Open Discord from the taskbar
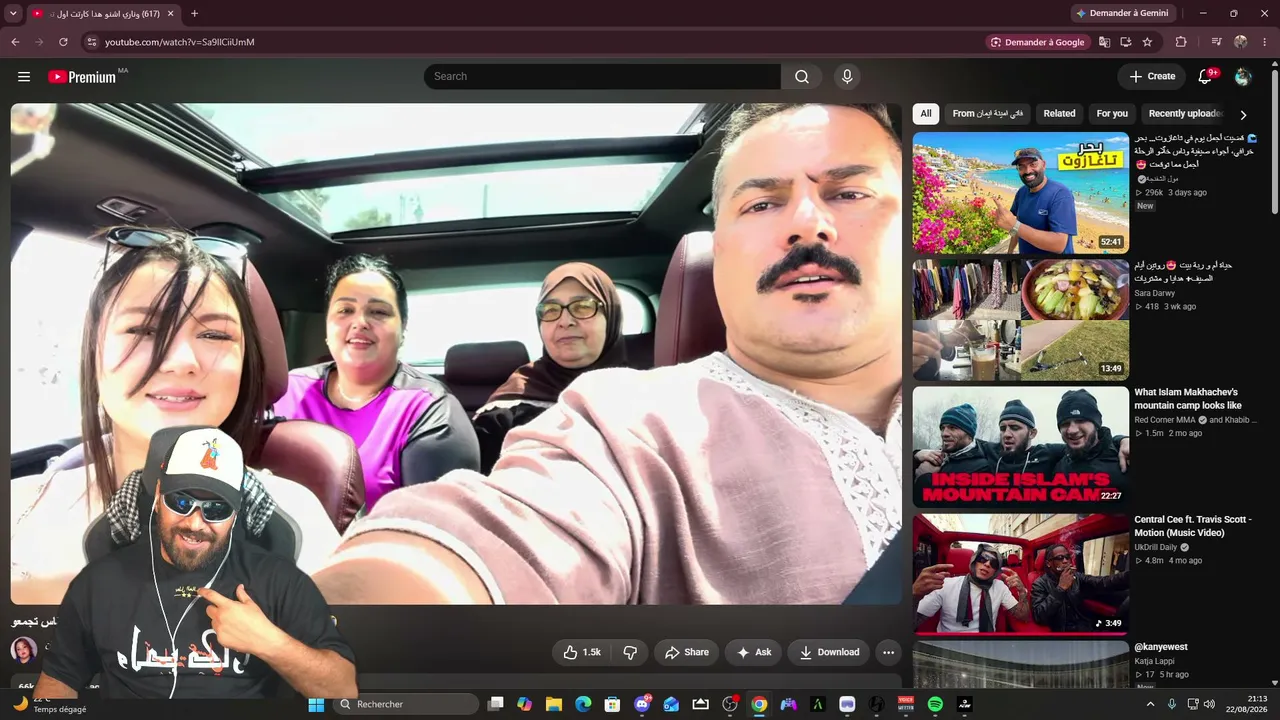This screenshot has width=1280, height=720. [x=642, y=704]
